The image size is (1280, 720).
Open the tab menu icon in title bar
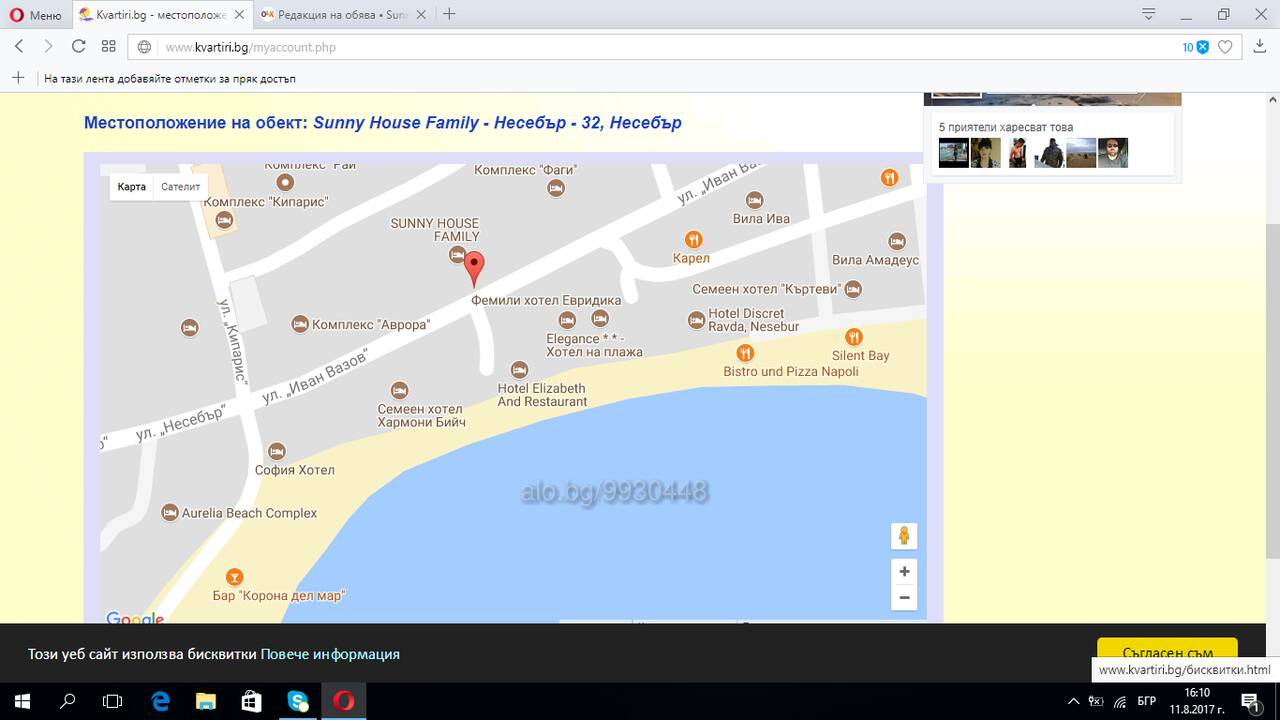(x=1148, y=14)
